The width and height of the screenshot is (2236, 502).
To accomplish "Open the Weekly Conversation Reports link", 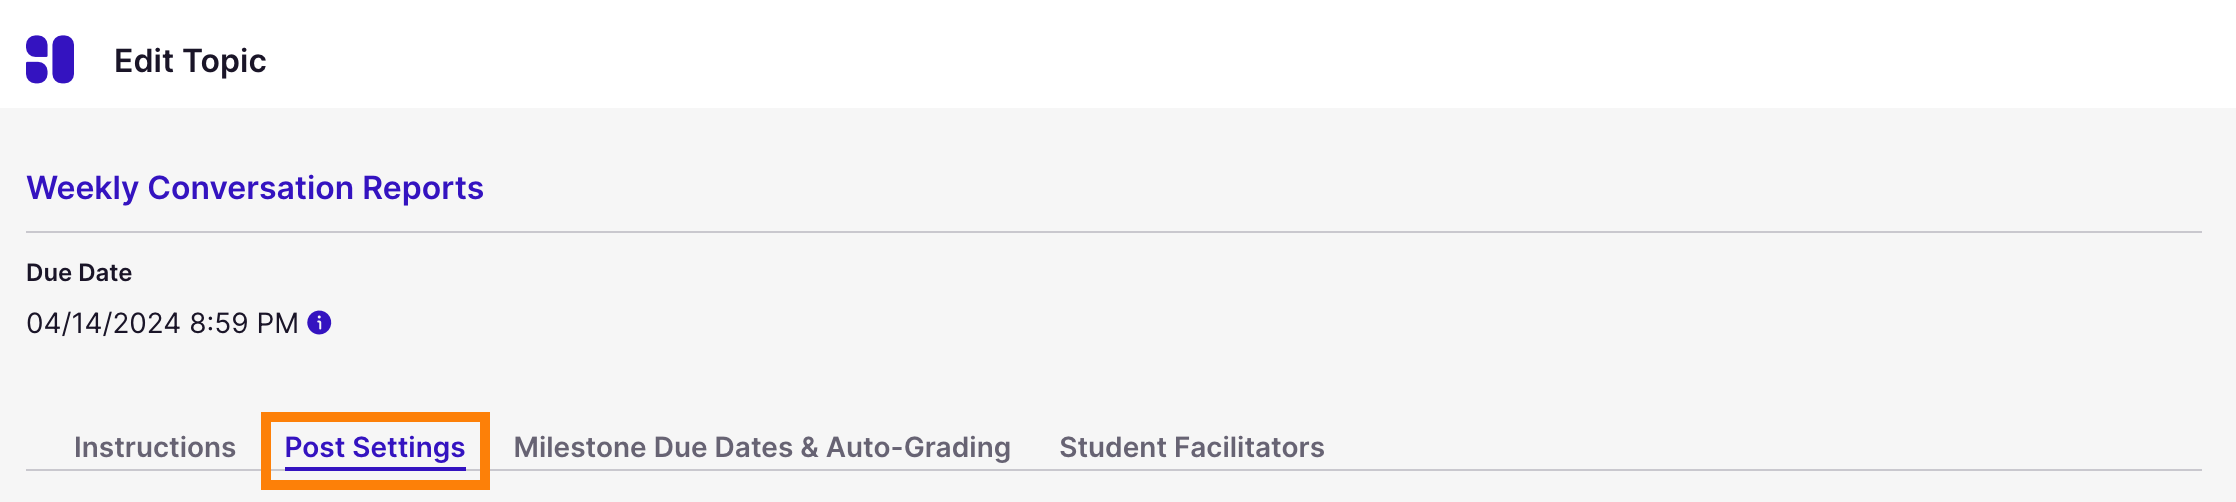I will coord(255,188).
